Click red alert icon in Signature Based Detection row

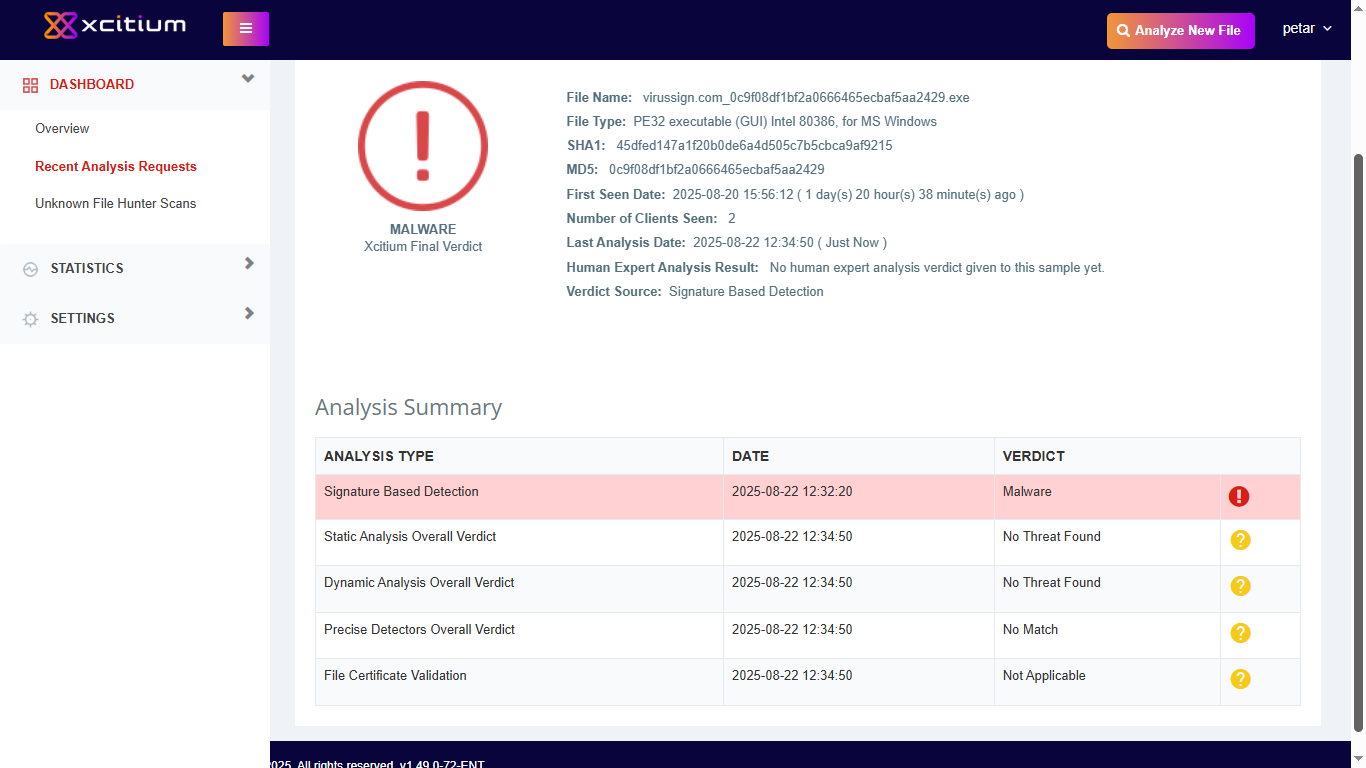(x=1240, y=496)
